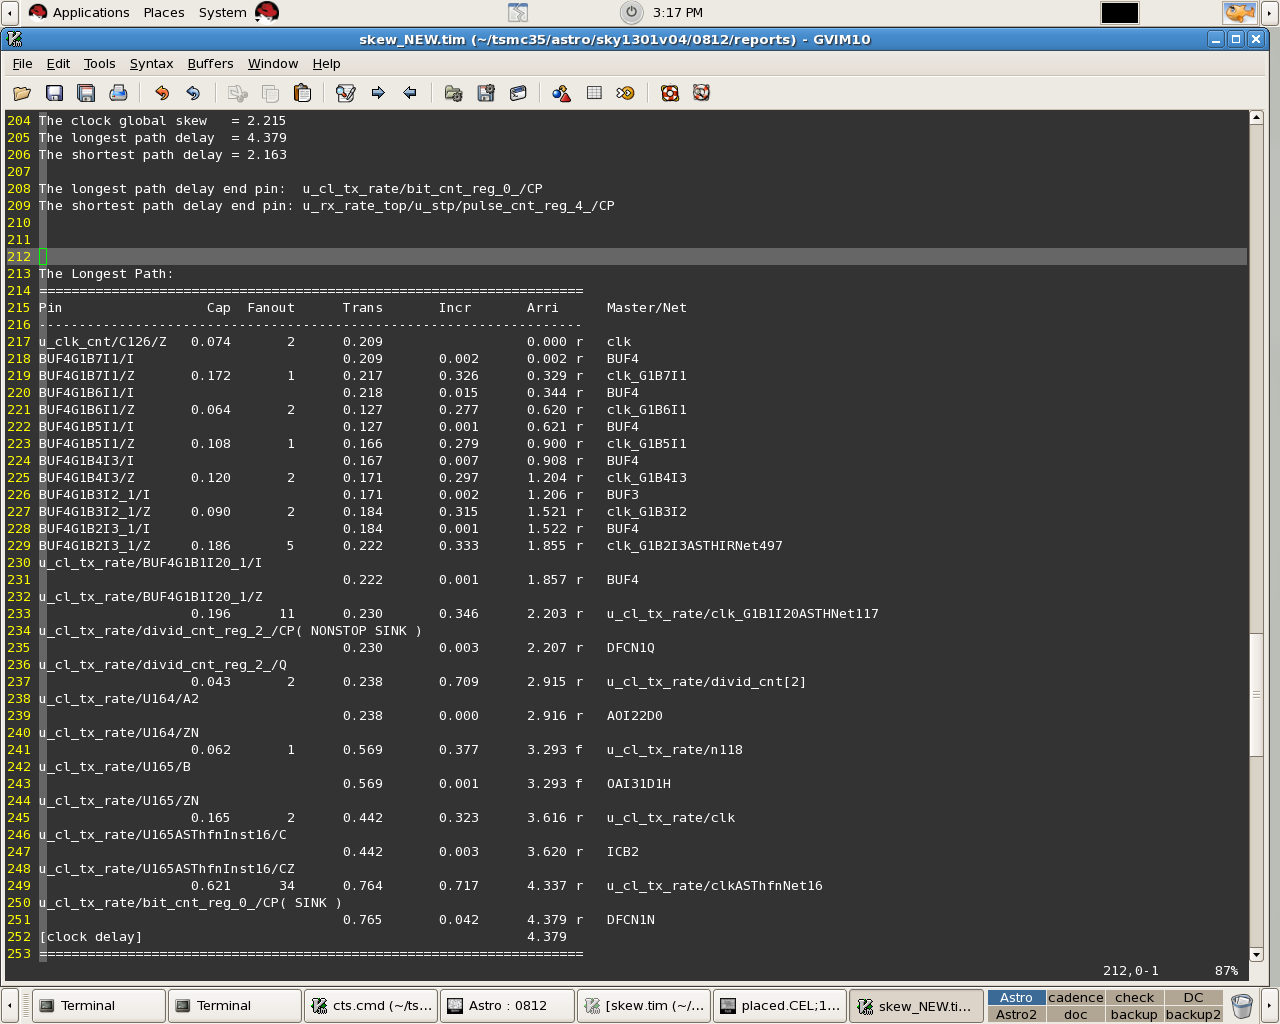Click the Save Session toolbar icon
This screenshot has height=1024, width=1280.
click(x=486, y=93)
